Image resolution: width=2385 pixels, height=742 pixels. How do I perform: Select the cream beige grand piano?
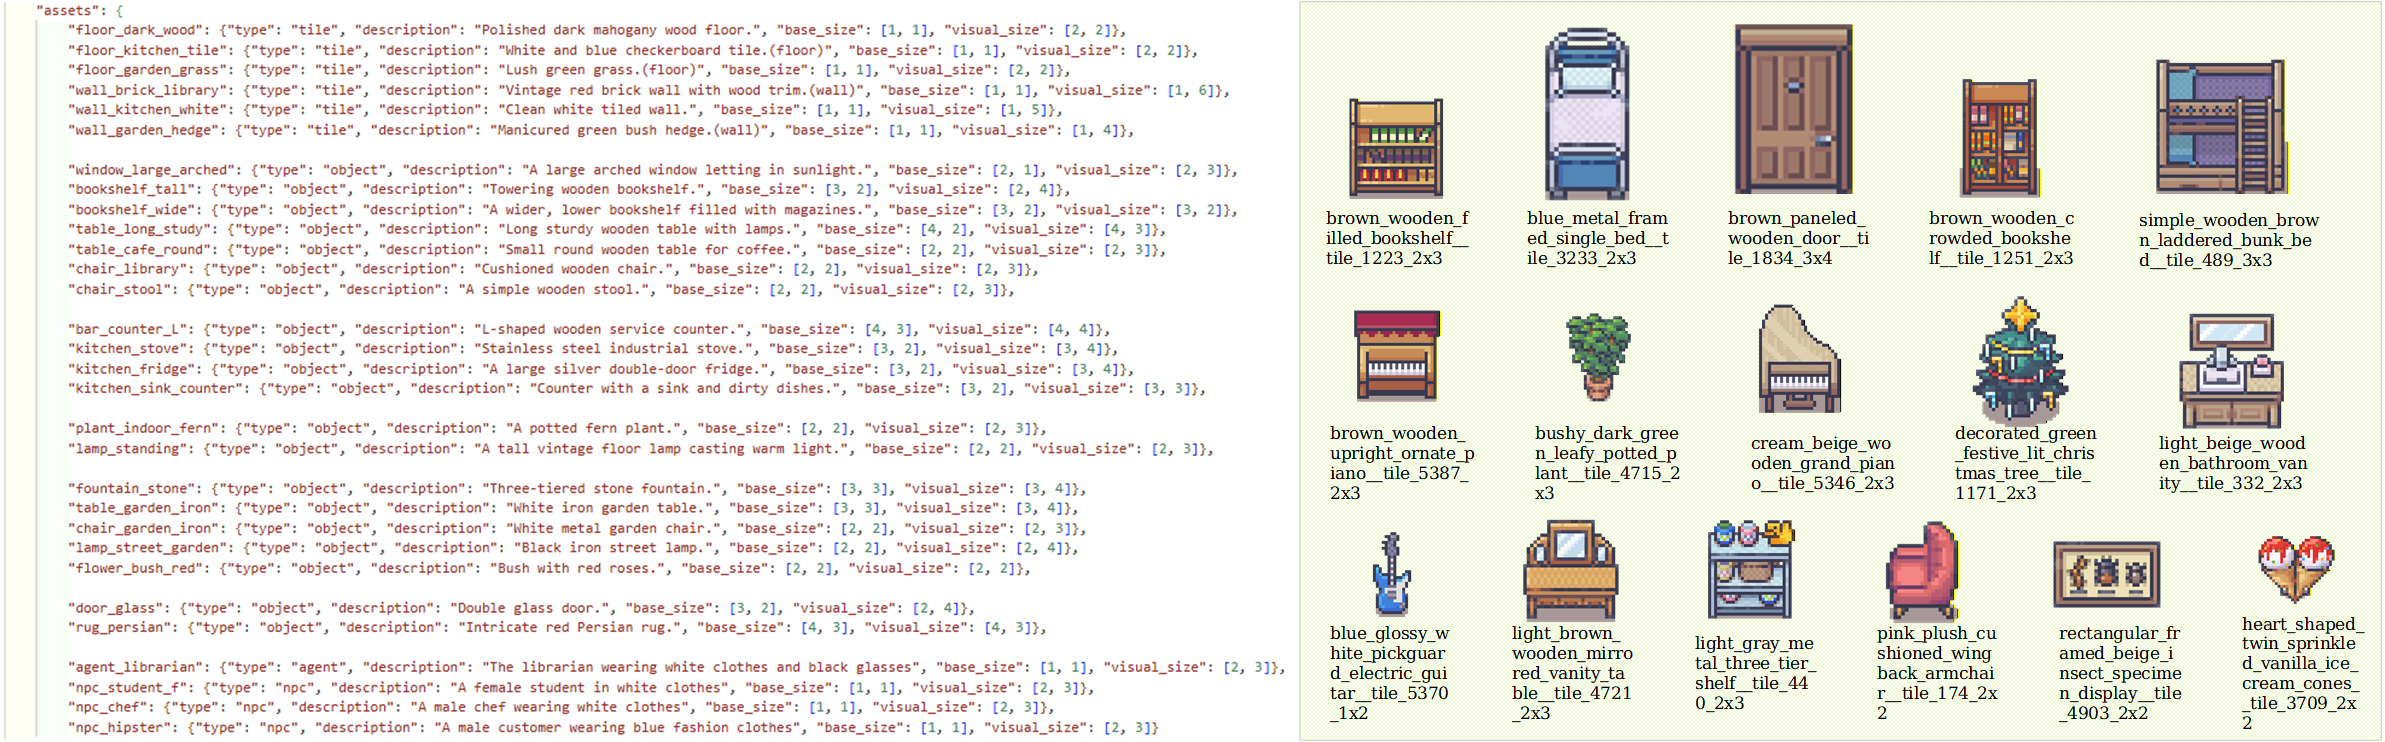[x=1799, y=360]
